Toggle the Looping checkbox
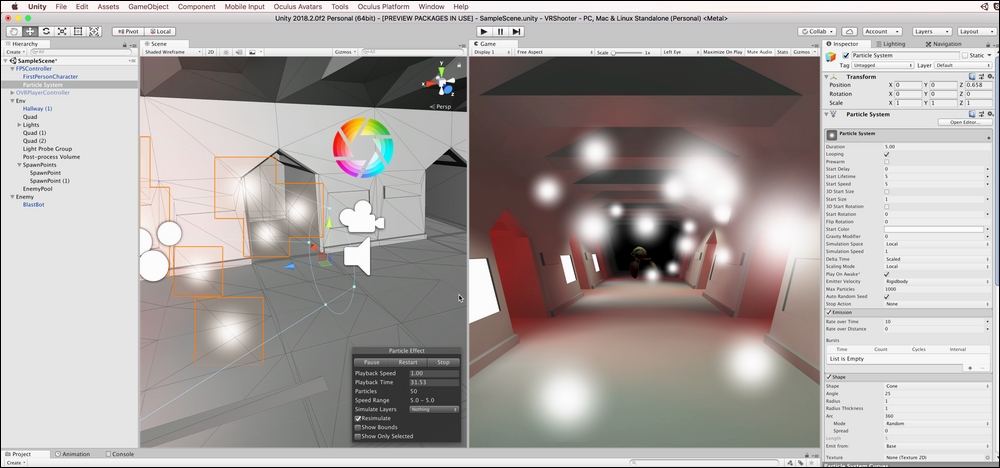Screen dimensions: 1000x468 click(x=886, y=154)
